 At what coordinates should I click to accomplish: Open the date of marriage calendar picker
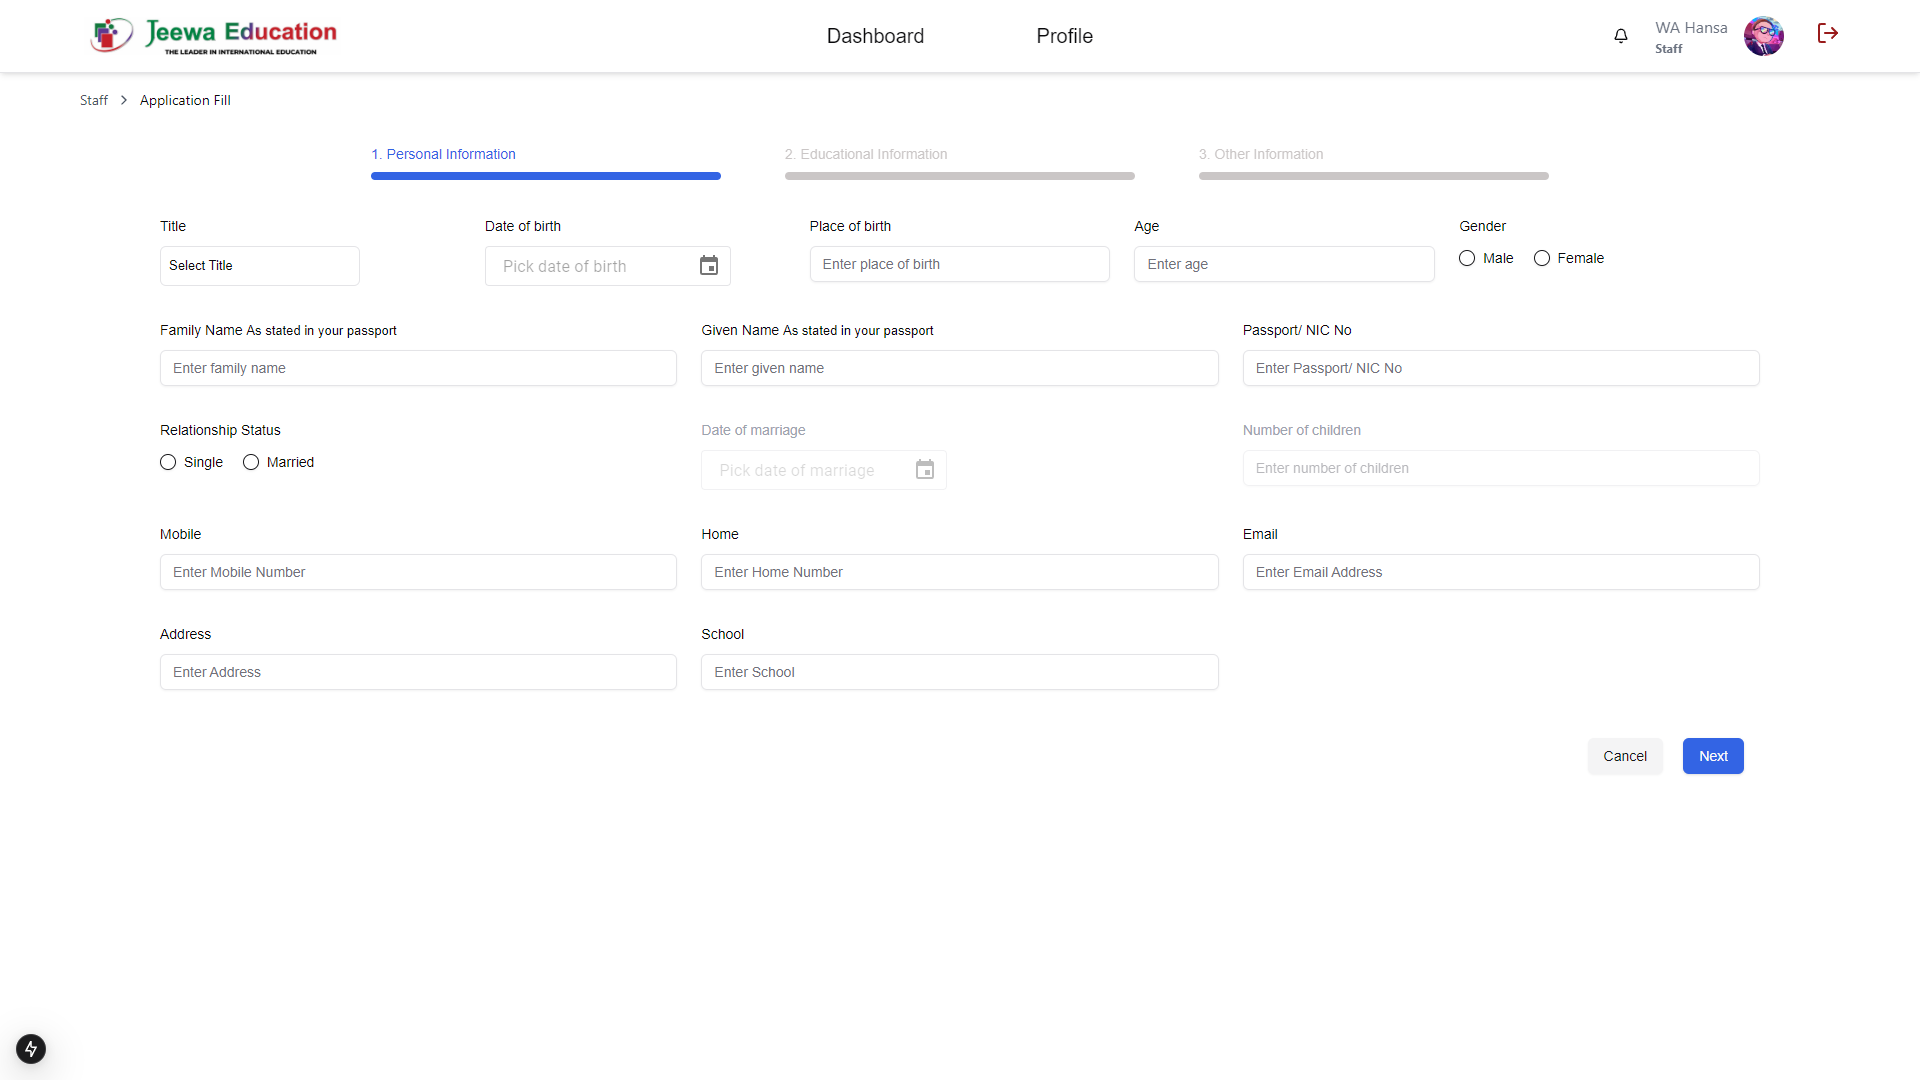(925, 470)
